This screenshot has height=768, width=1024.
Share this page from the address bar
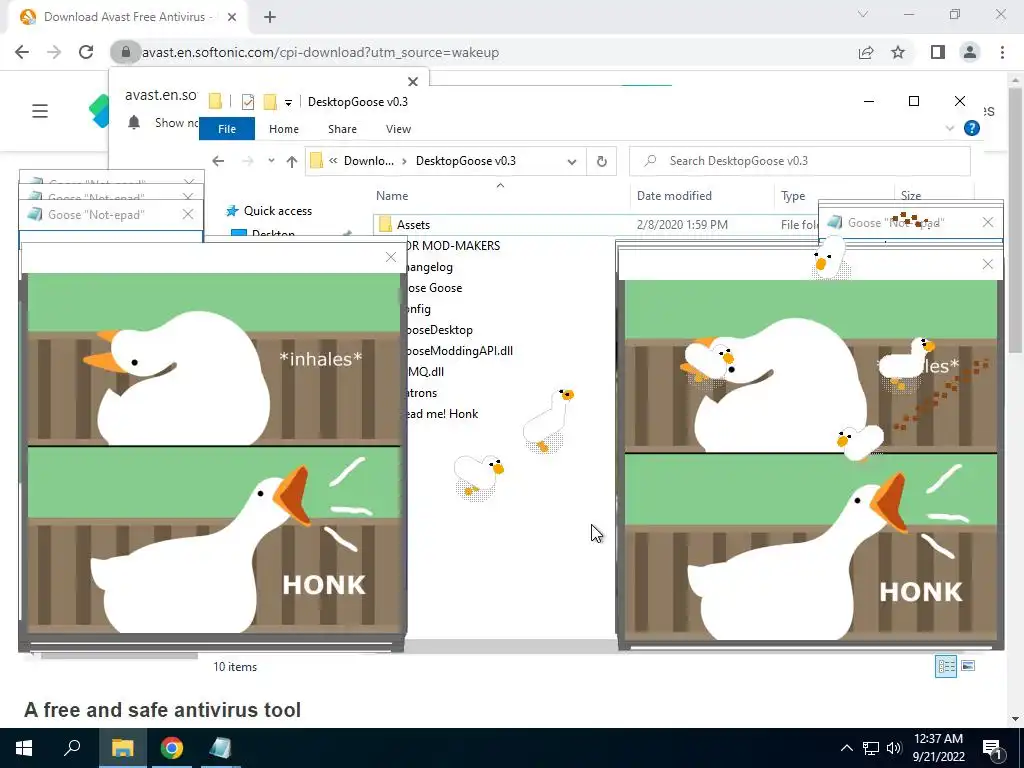tap(866, 52)
